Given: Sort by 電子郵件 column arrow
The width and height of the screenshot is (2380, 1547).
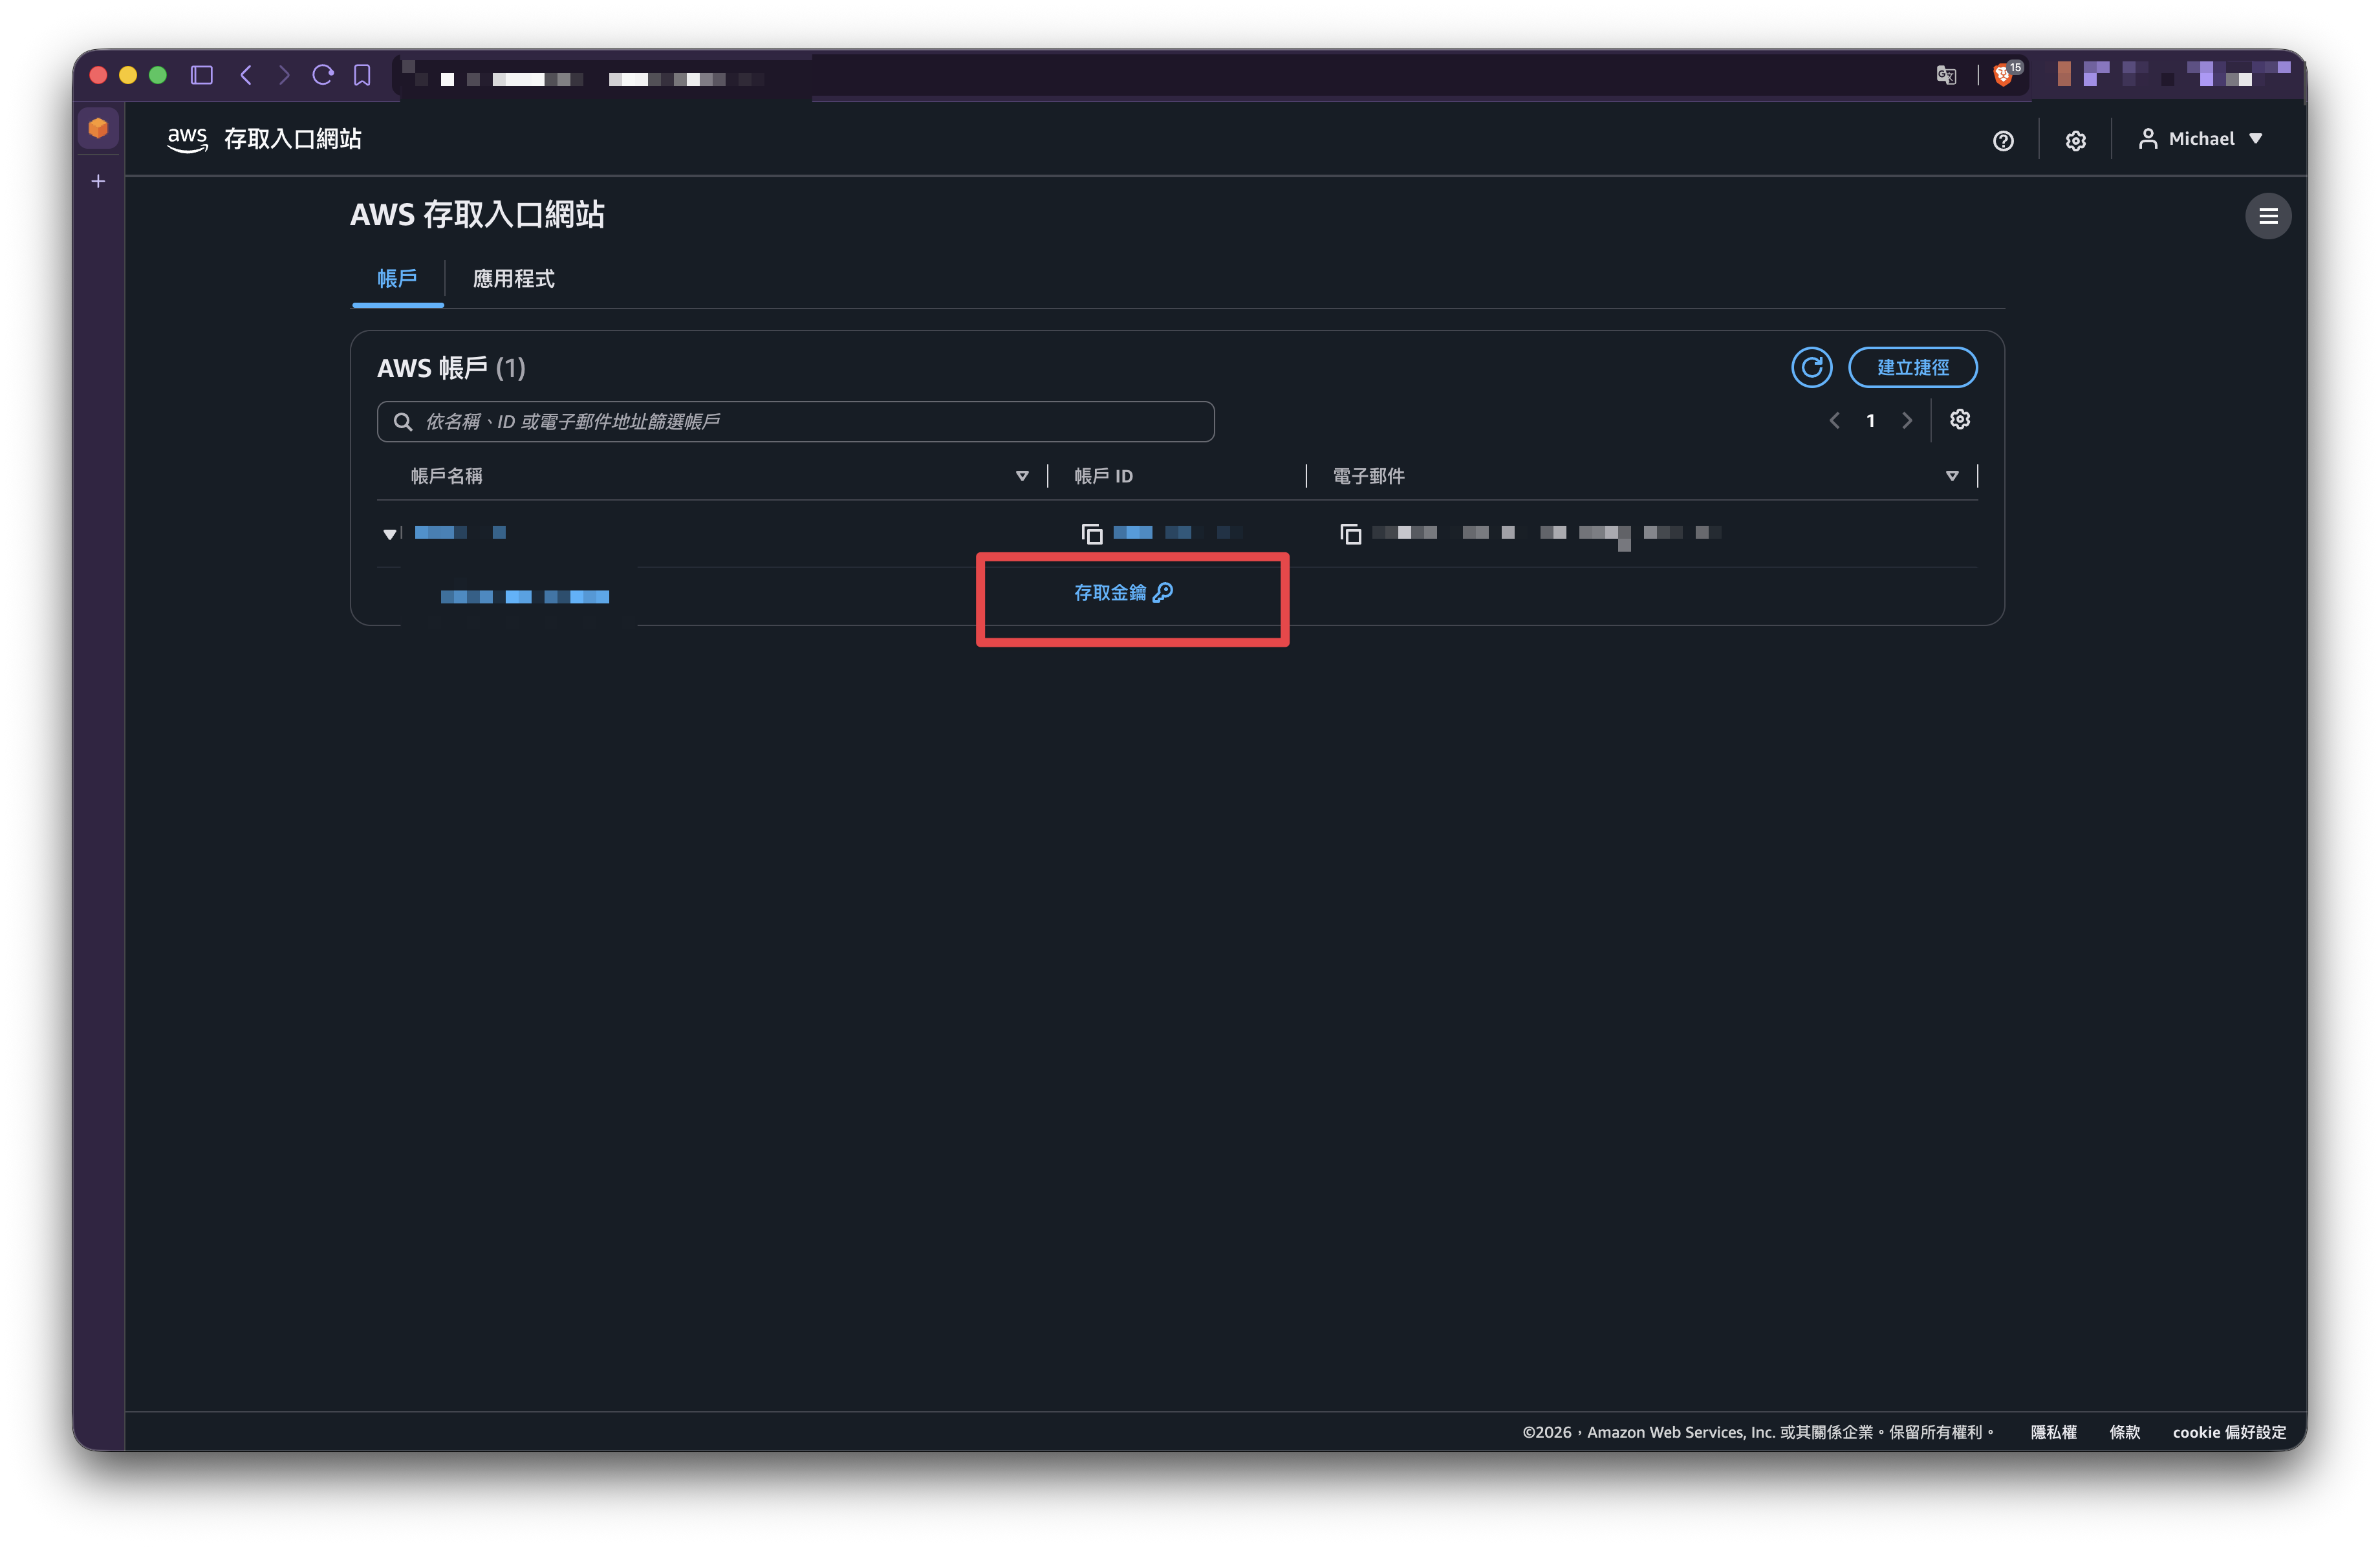Looking at the screenshot, I should [x=1952, y=476].
